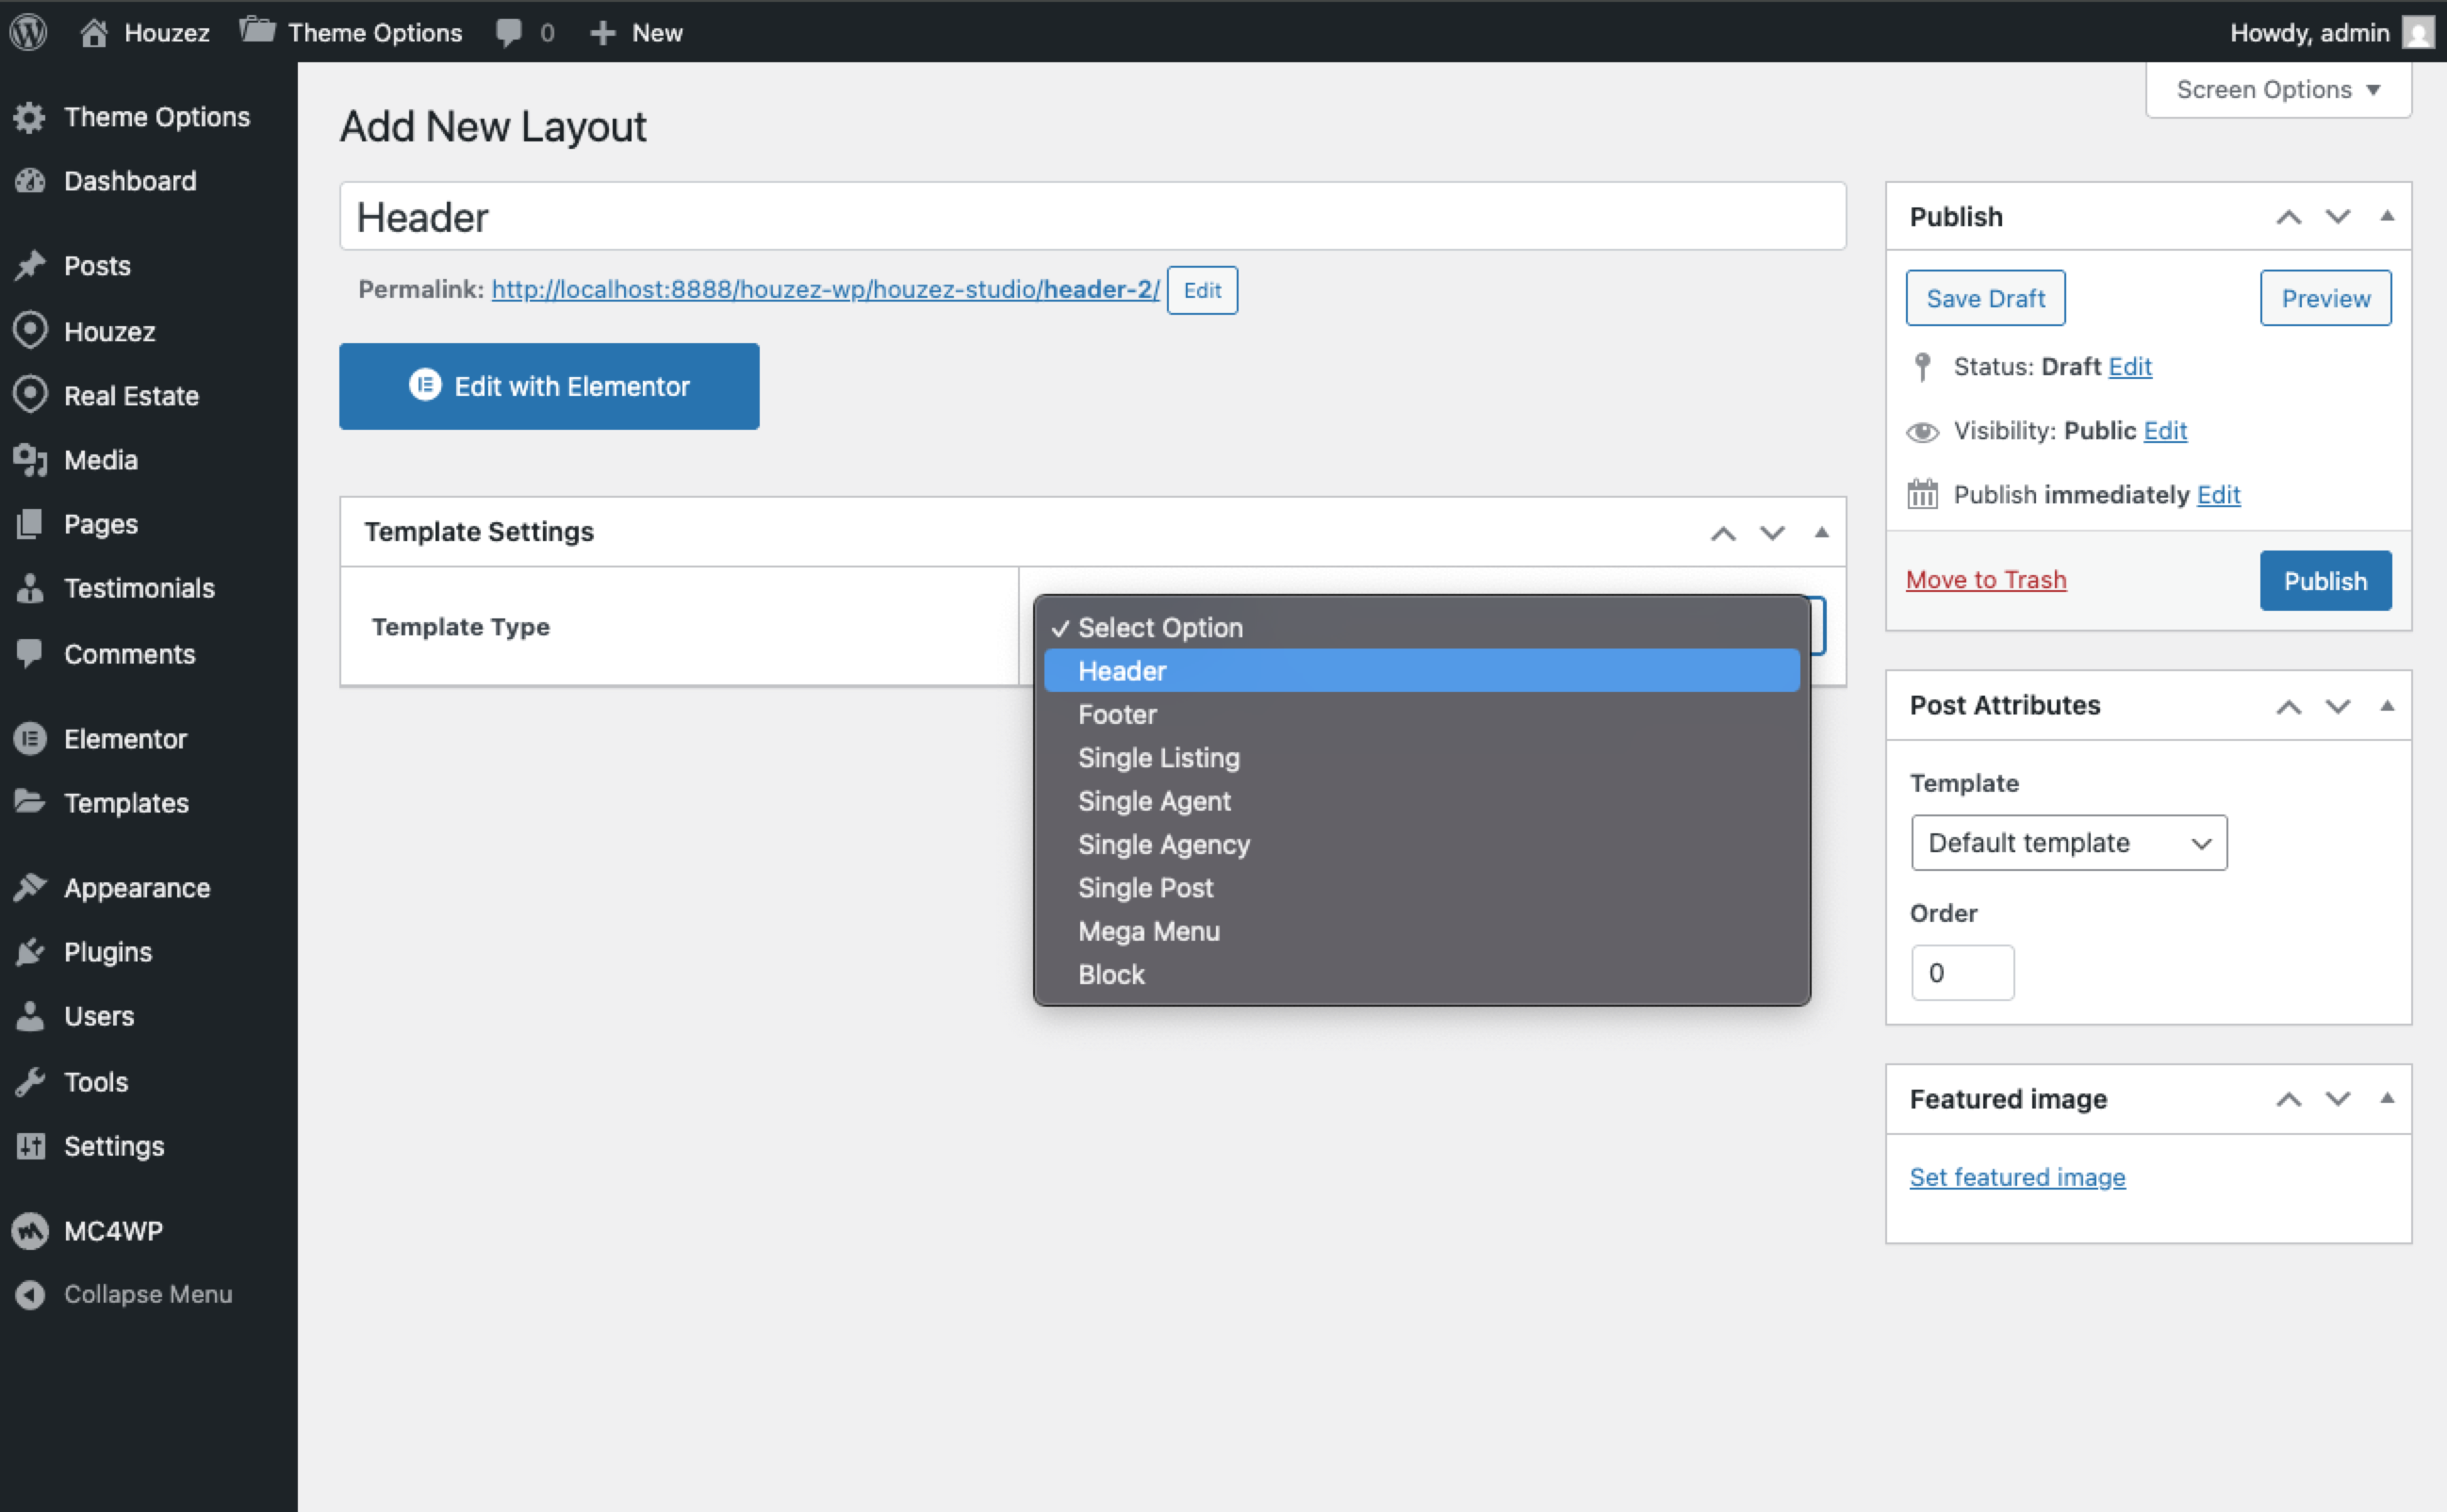This screenshot has height=1512, width=2447.
Task: Open the Default template dropdown
Action: coord(2068,842)
